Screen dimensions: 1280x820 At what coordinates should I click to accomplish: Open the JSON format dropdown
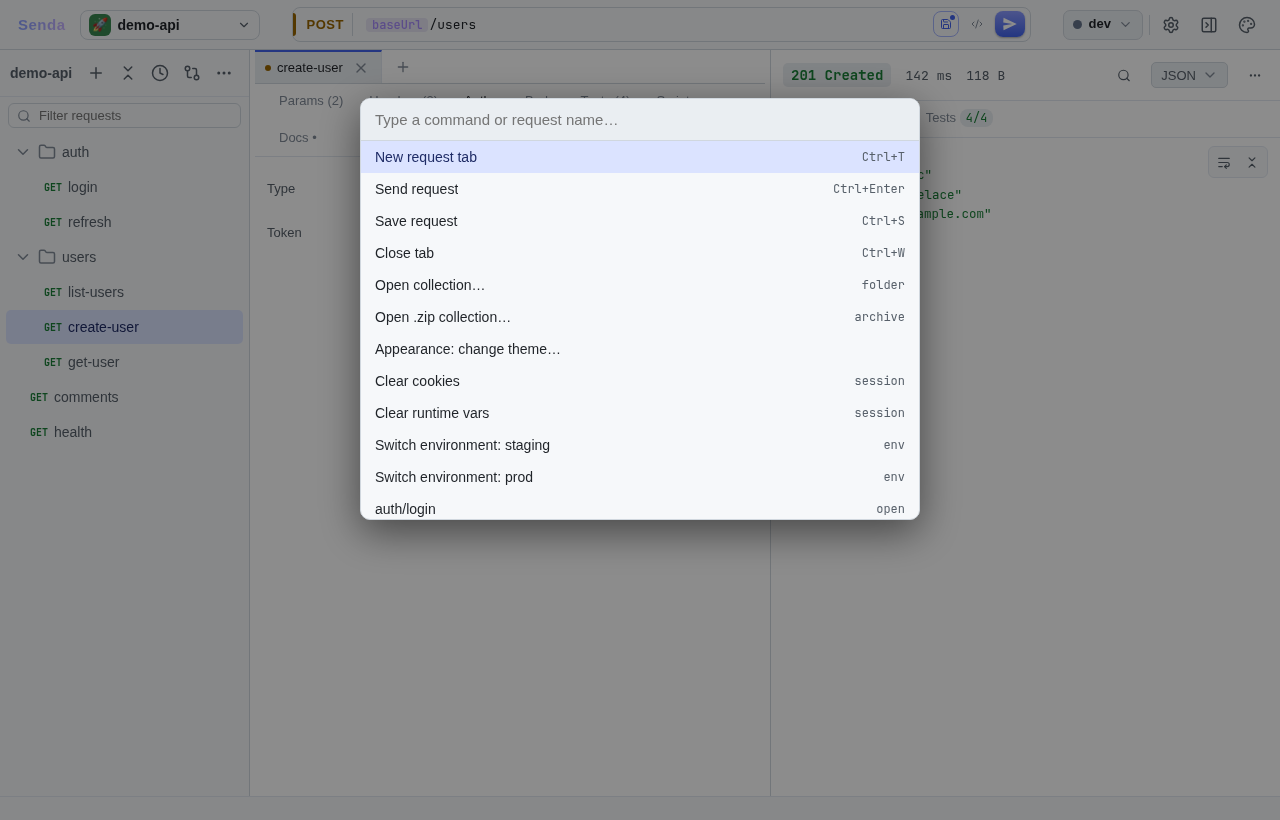(1189, 75)
